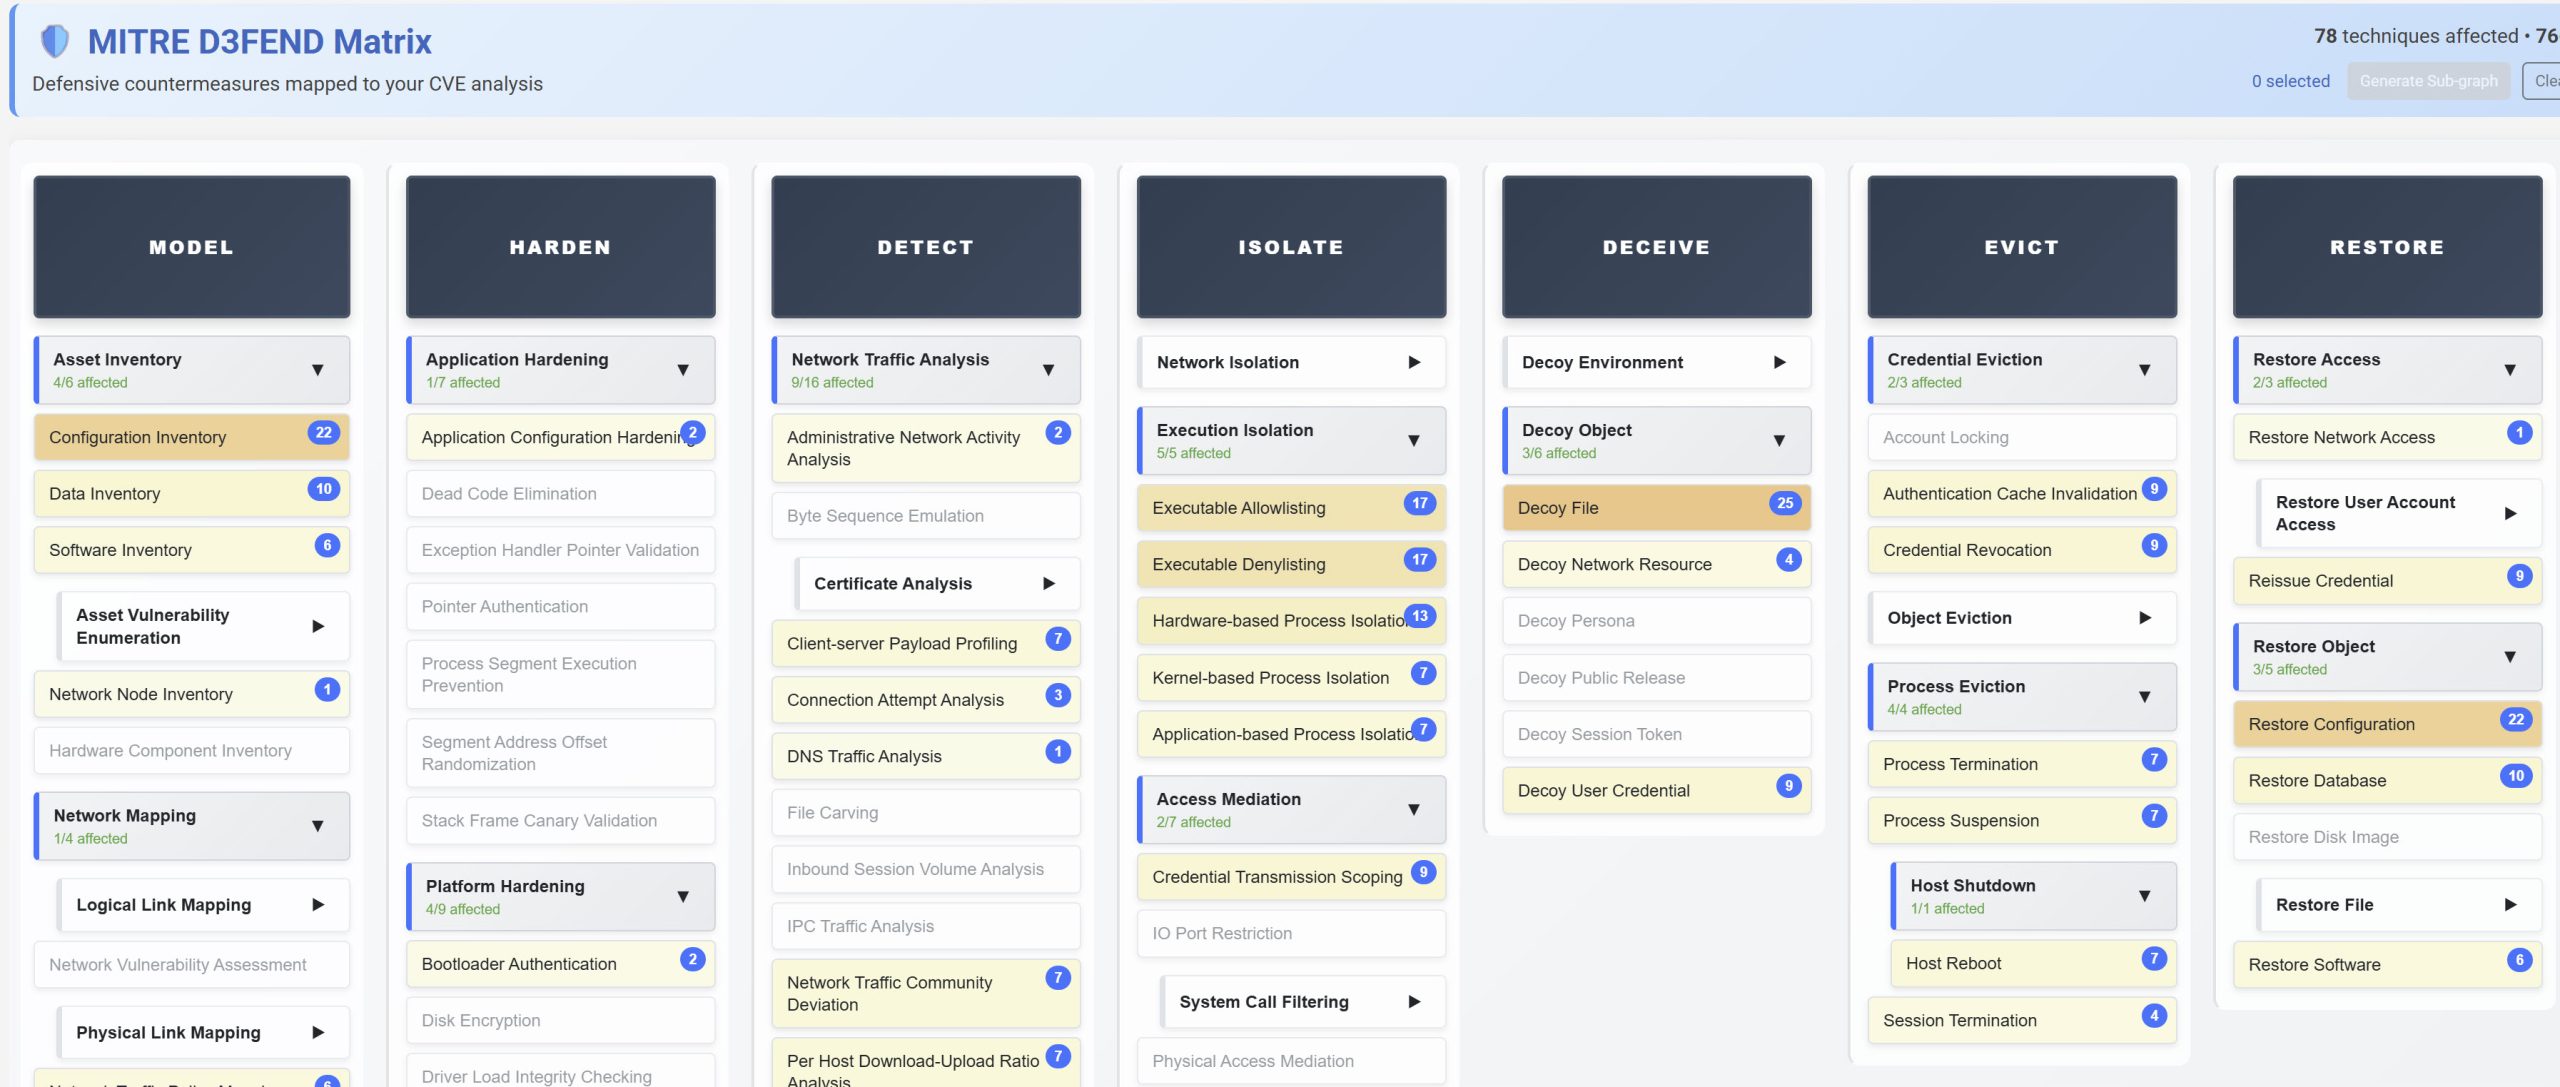2560x1087 pixels.
Task: Select Kernel-based Process Isolation
Action: [x=1291, y=677]
